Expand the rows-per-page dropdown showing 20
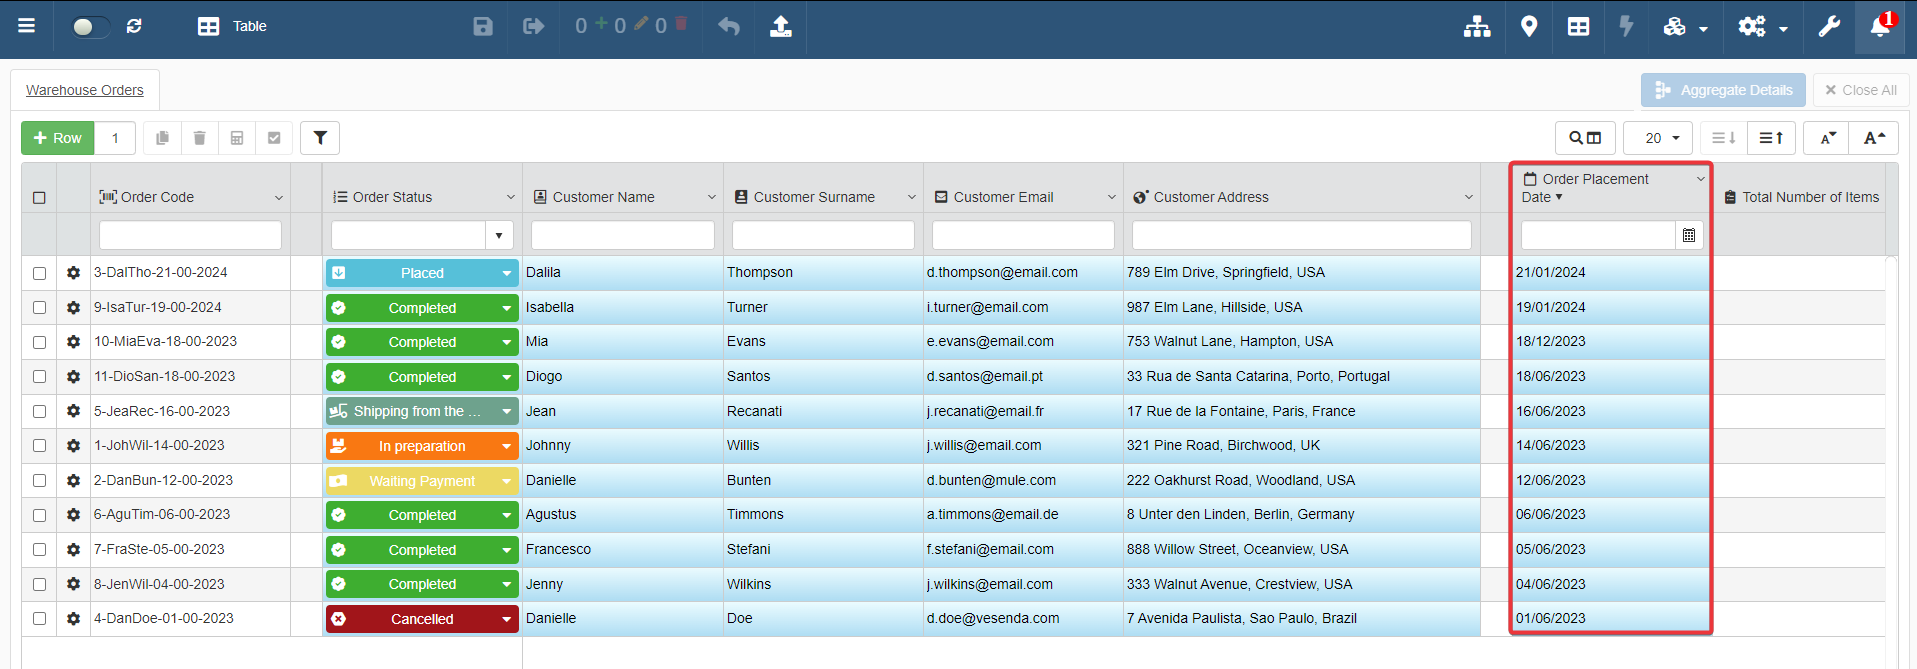The width and height of the screenshot is (1917, 669). 1658,138
